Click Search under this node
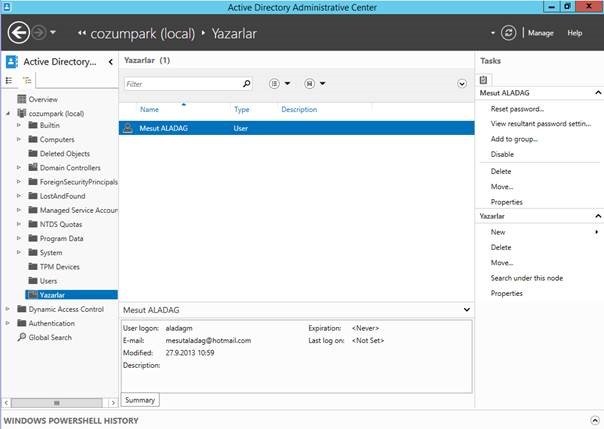 (x=527, y=278)
